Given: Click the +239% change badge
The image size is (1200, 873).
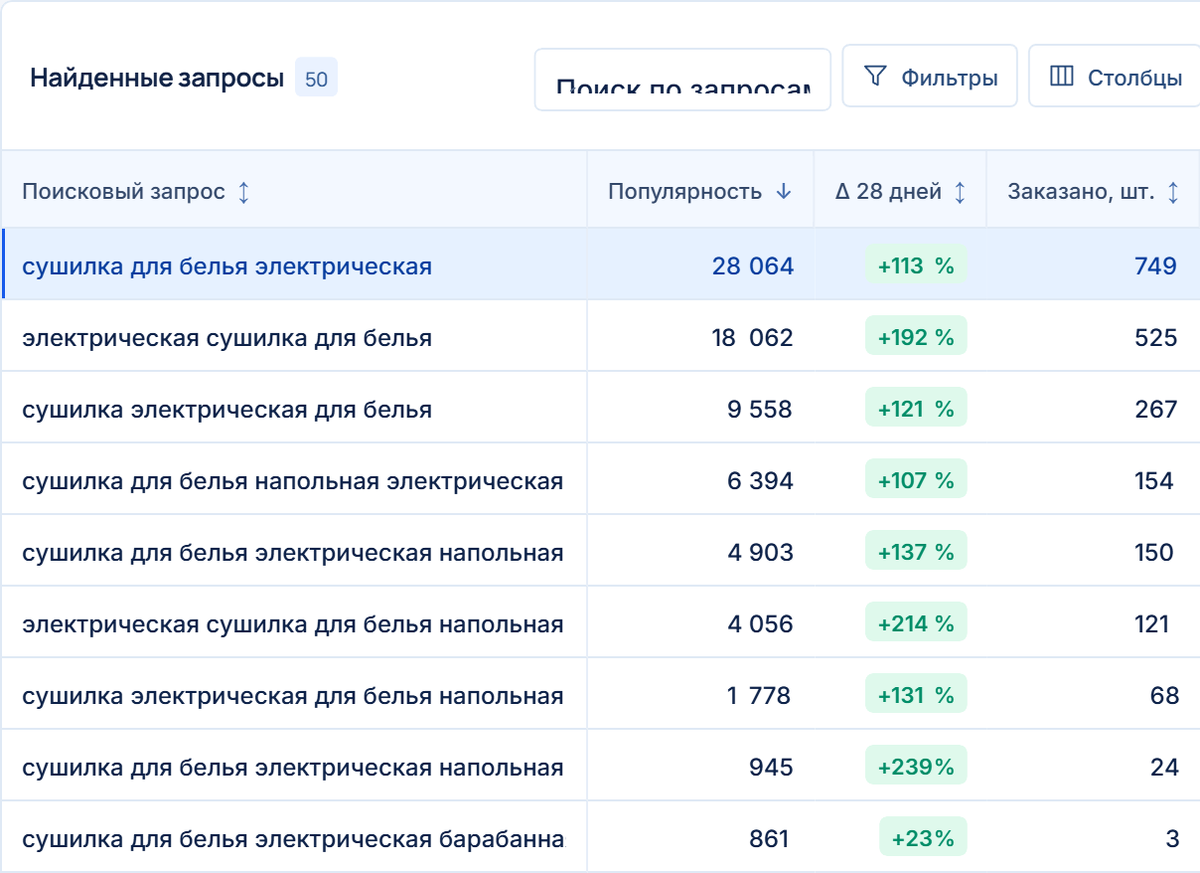Looking at the screenshot, I should (x=916, y=767).
